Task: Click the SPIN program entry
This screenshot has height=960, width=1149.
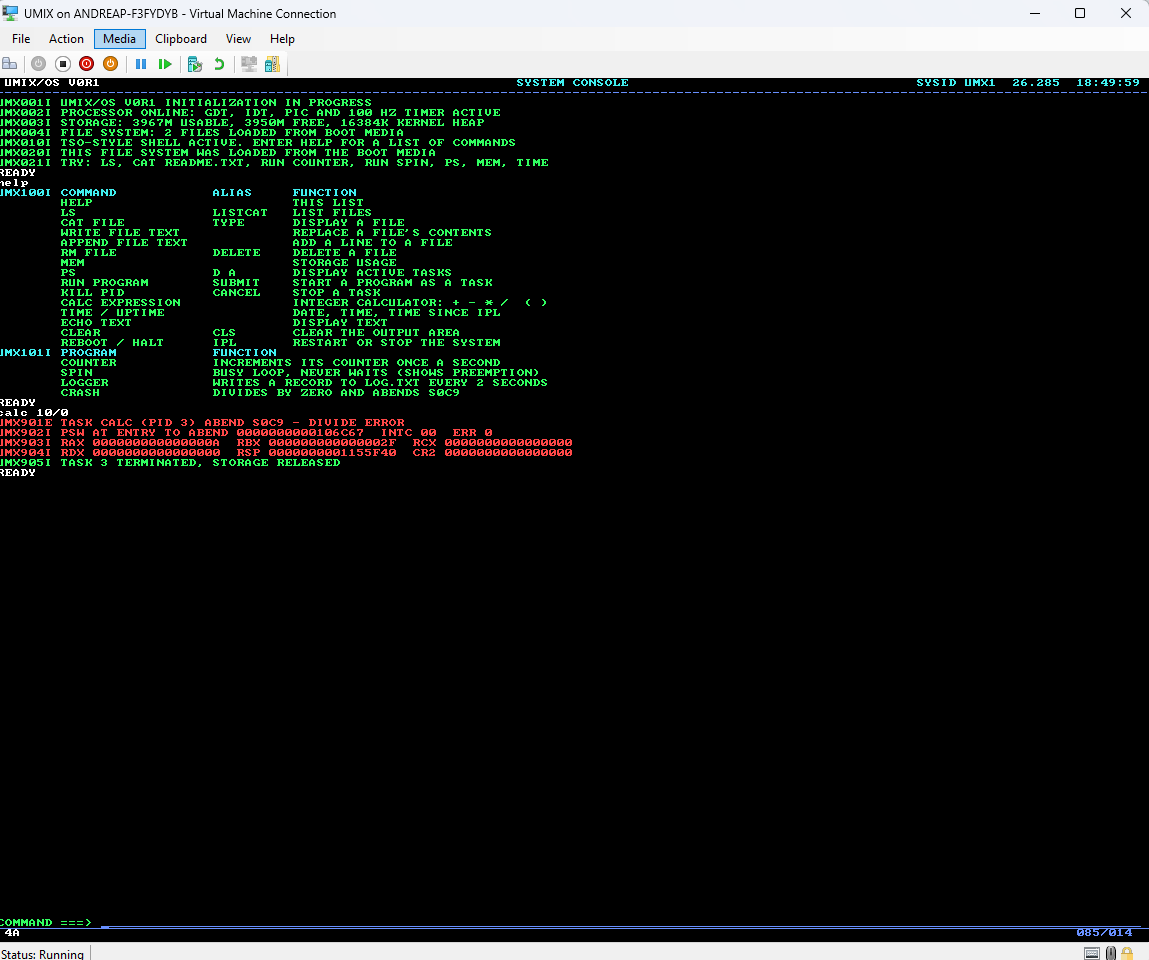Action: coord(76,372)
